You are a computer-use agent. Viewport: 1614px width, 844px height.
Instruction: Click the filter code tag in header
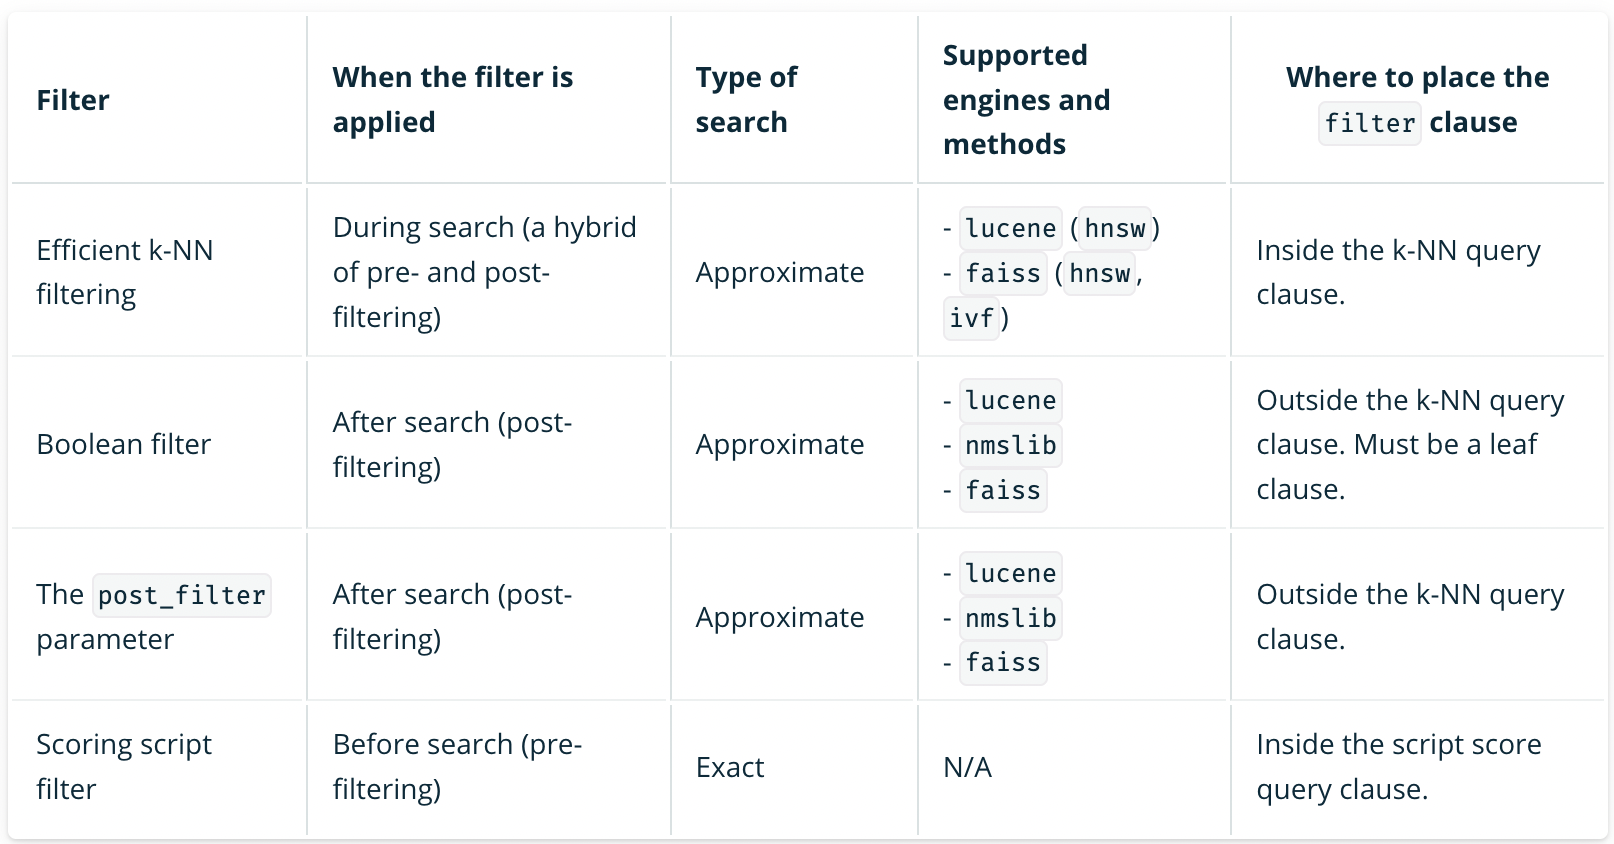coord(1369,123)
